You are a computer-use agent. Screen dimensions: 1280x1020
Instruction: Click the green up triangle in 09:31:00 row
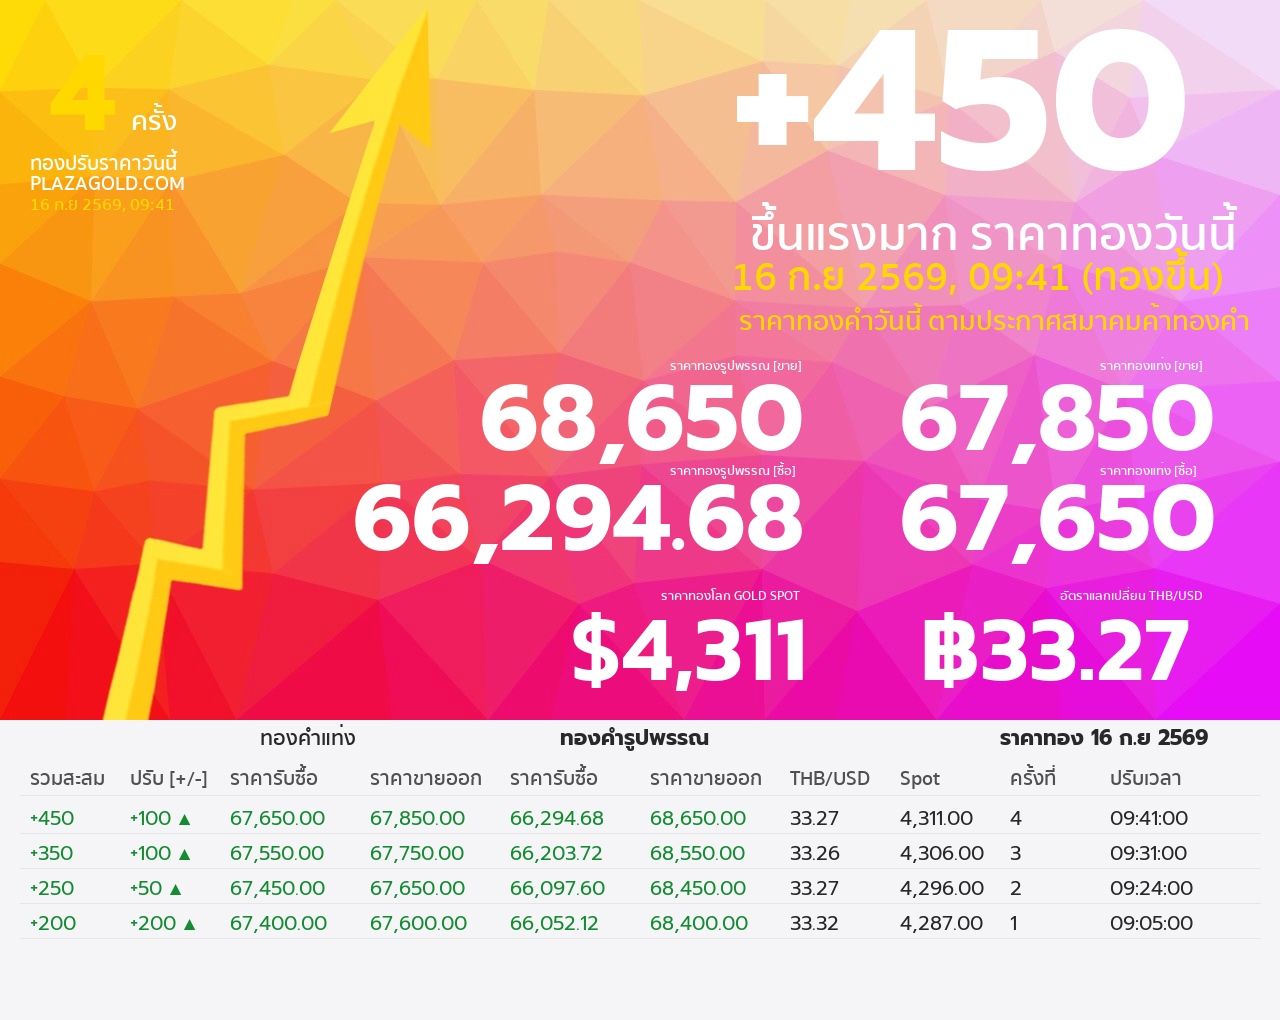point(184,854)
